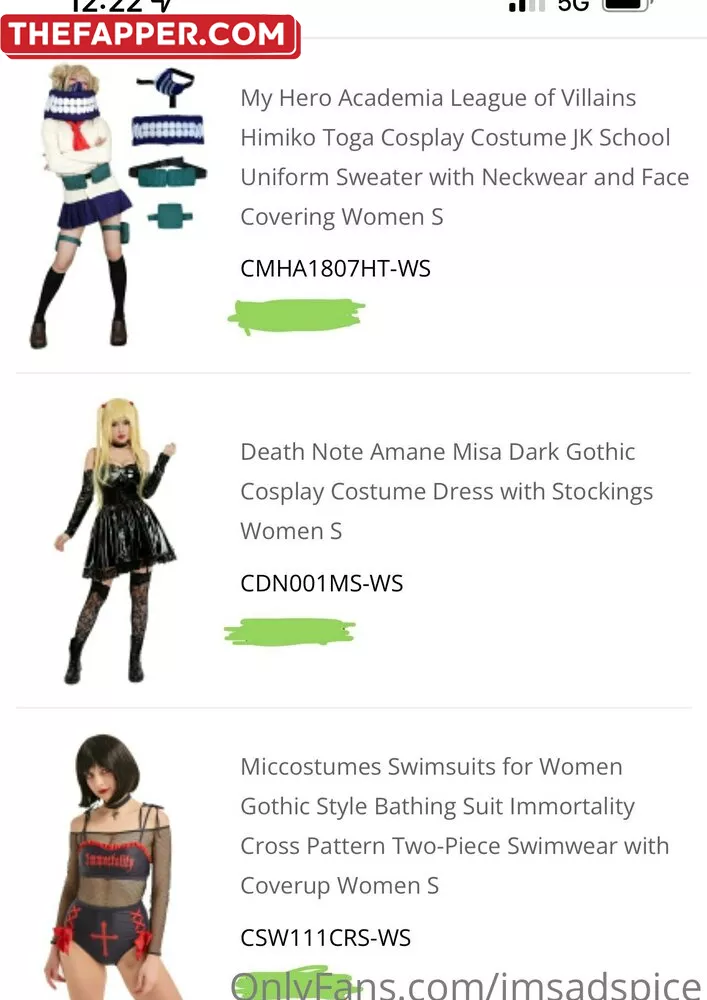Tap the blue headband accessory image

168,131
